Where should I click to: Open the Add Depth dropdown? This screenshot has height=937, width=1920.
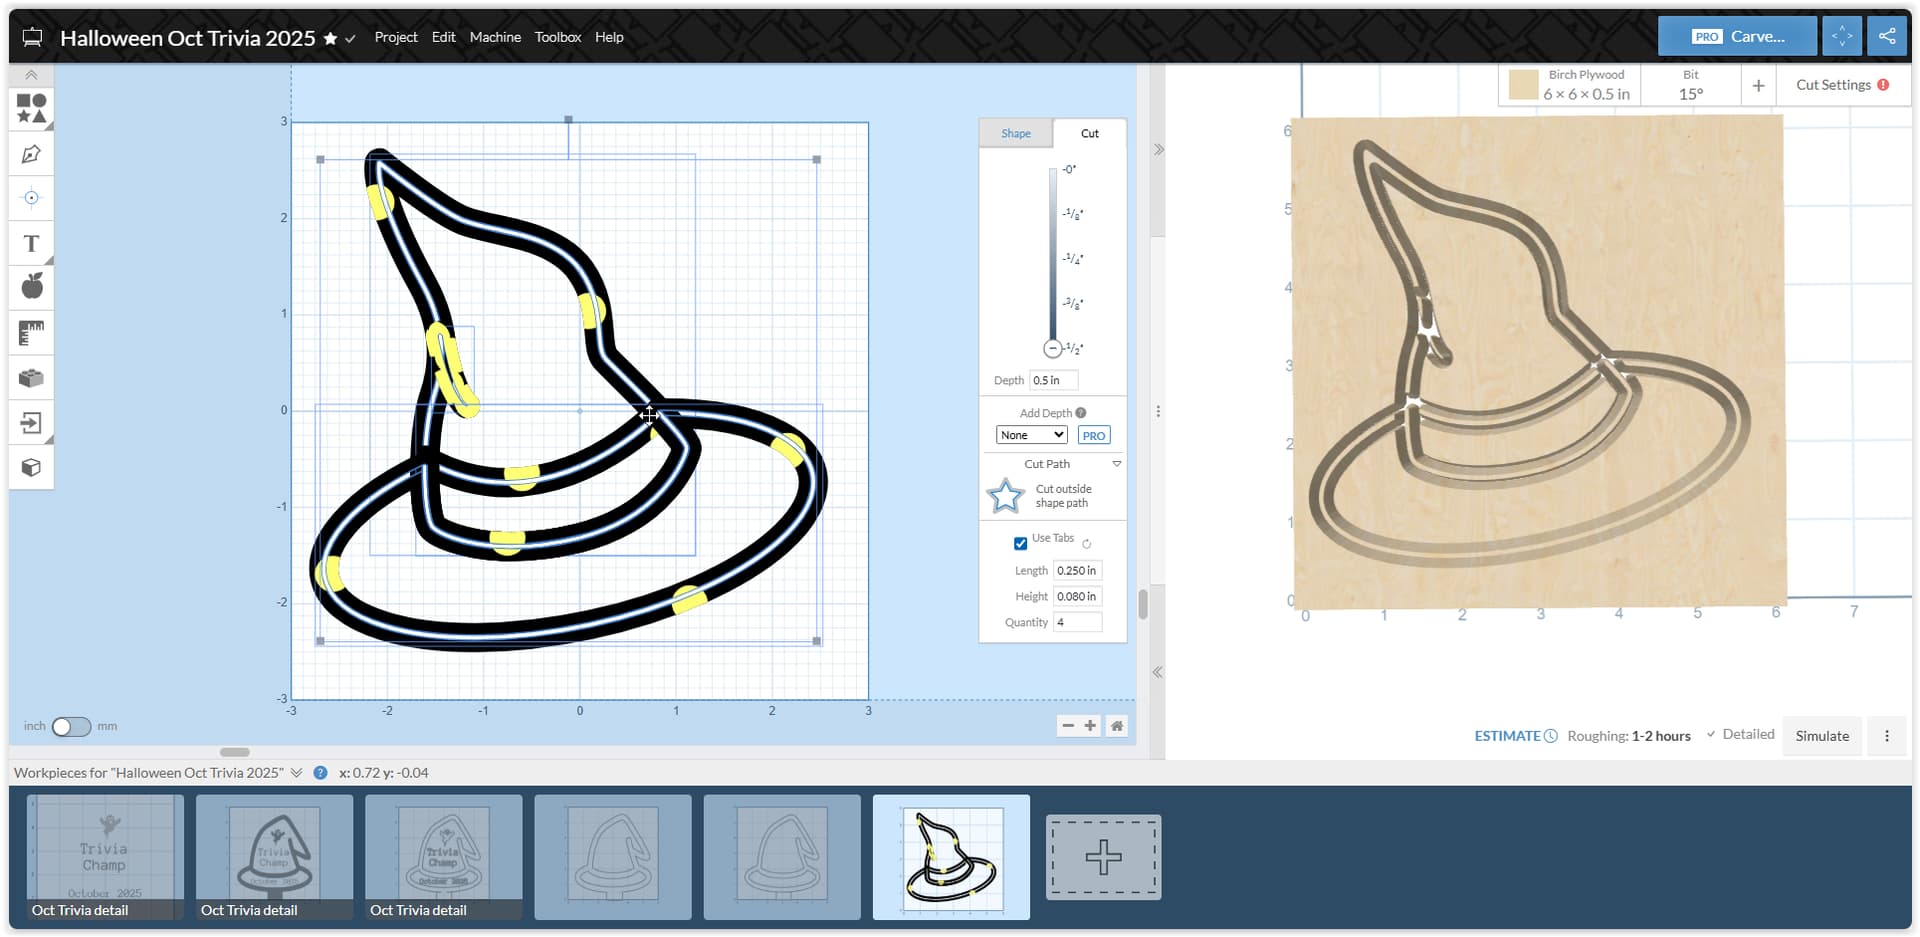[1031, 435]
